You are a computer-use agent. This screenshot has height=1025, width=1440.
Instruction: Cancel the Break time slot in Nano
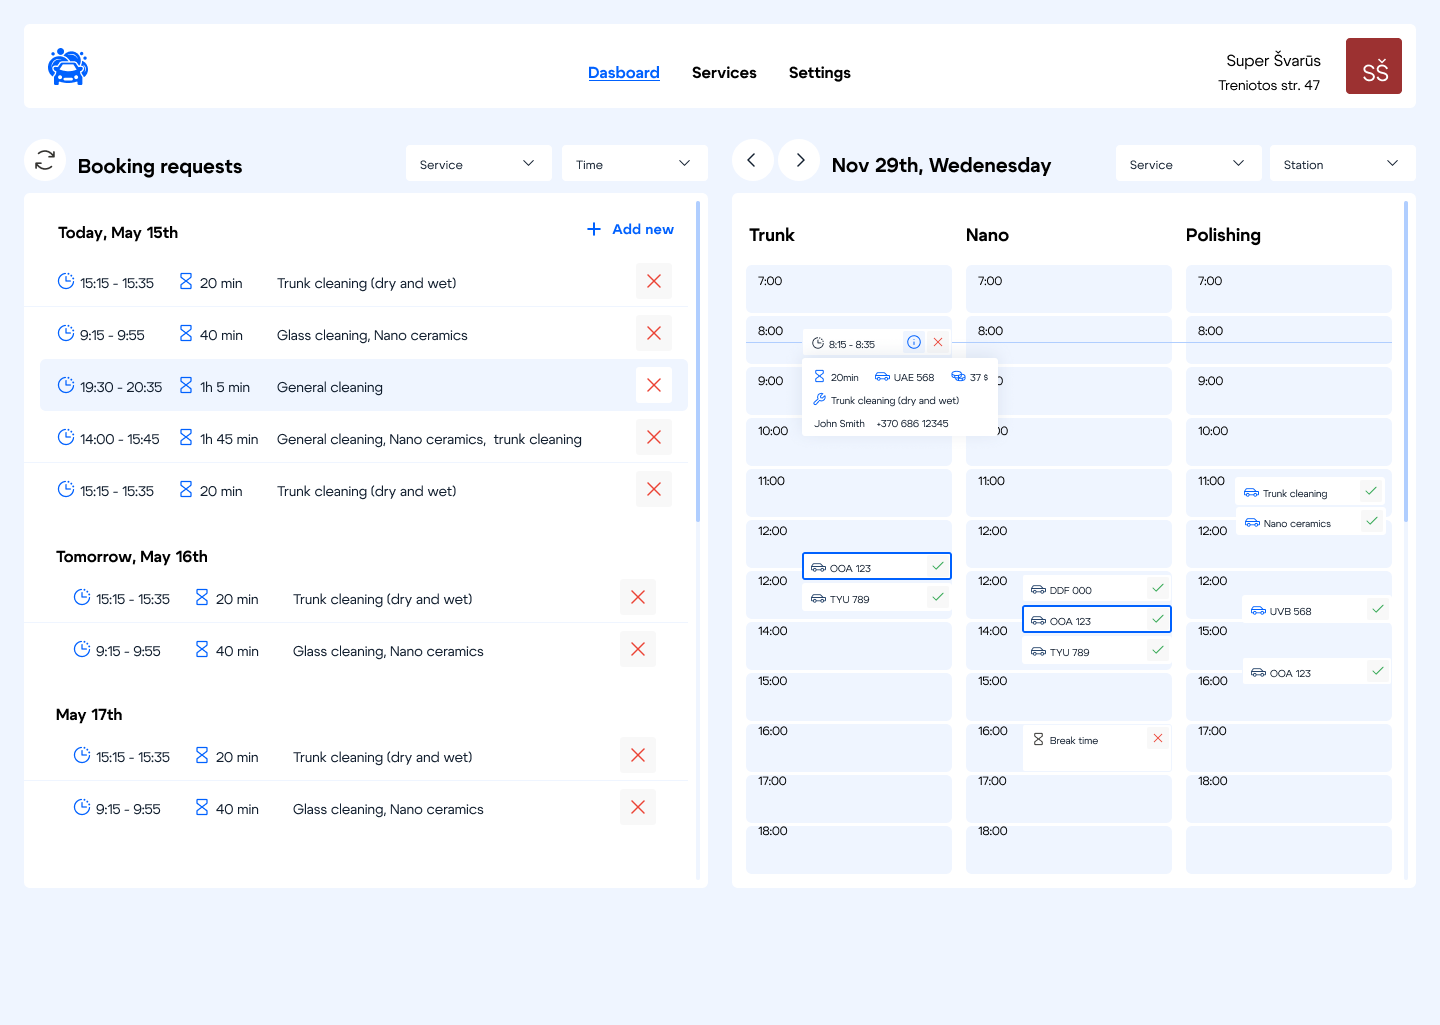[x=1157, y=739]
